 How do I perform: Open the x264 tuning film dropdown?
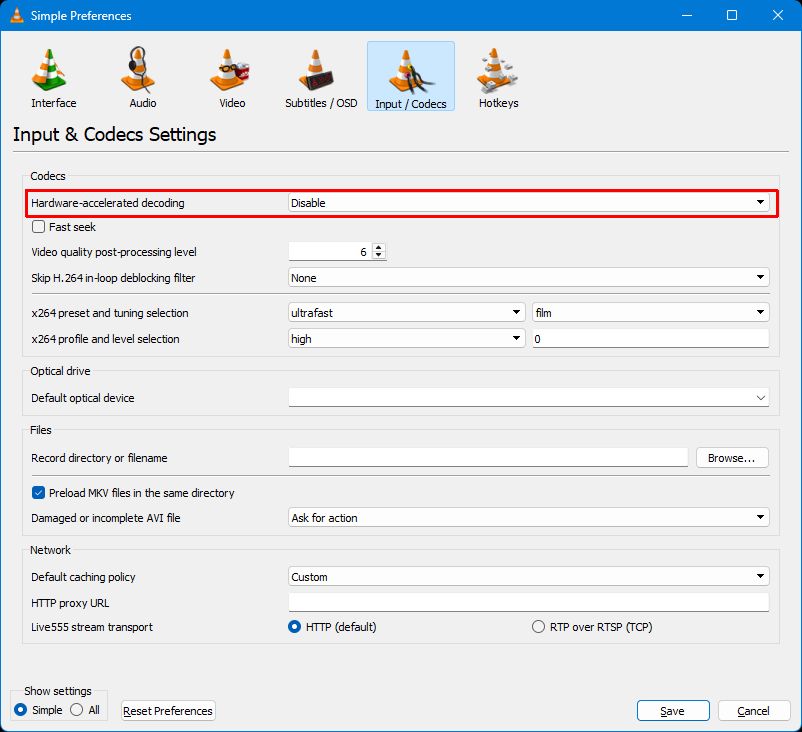point(651,313)
